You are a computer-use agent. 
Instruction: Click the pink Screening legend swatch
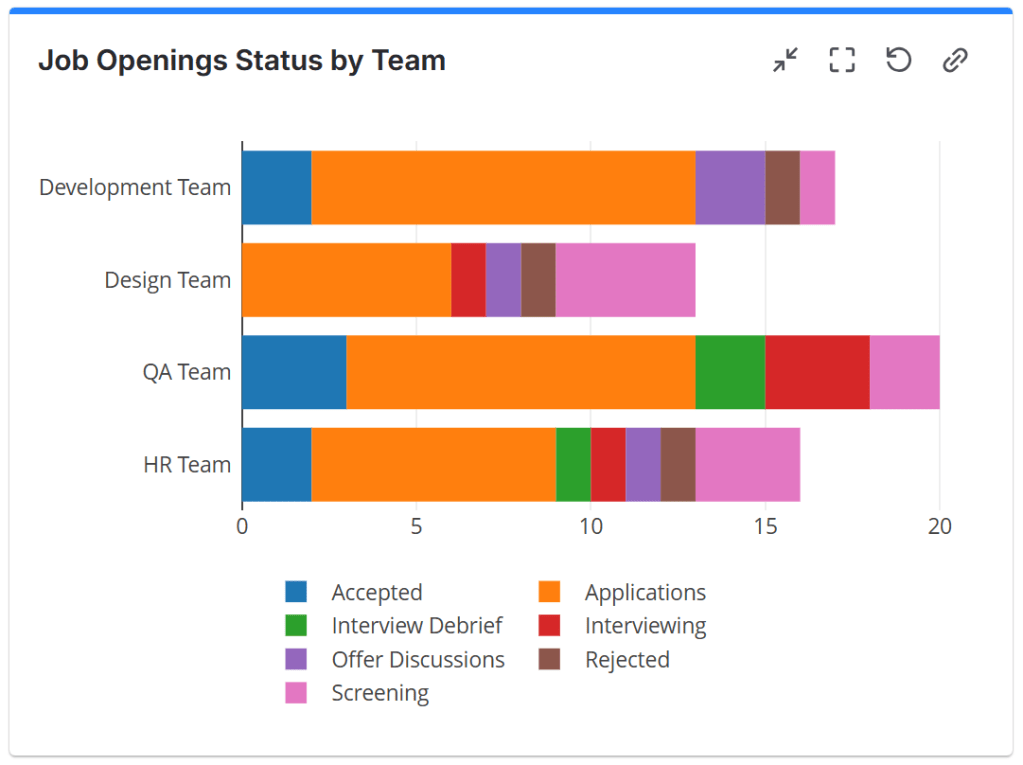(x=296, y=693)
